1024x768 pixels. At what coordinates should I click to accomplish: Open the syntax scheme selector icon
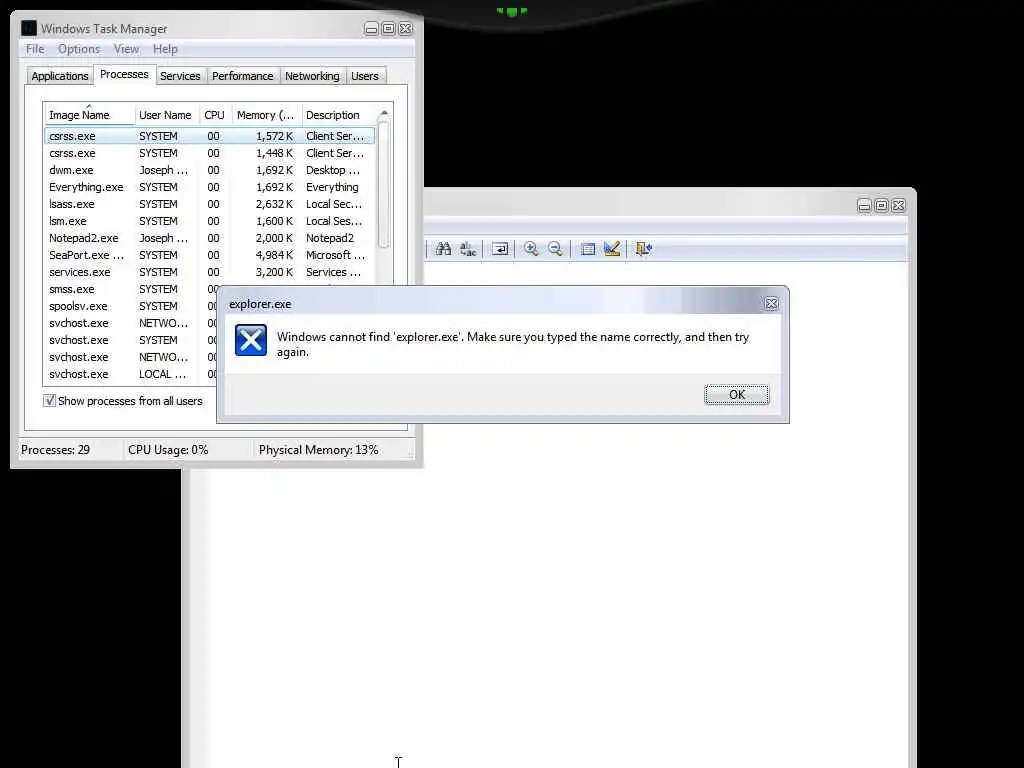click(x=588, y=249)
